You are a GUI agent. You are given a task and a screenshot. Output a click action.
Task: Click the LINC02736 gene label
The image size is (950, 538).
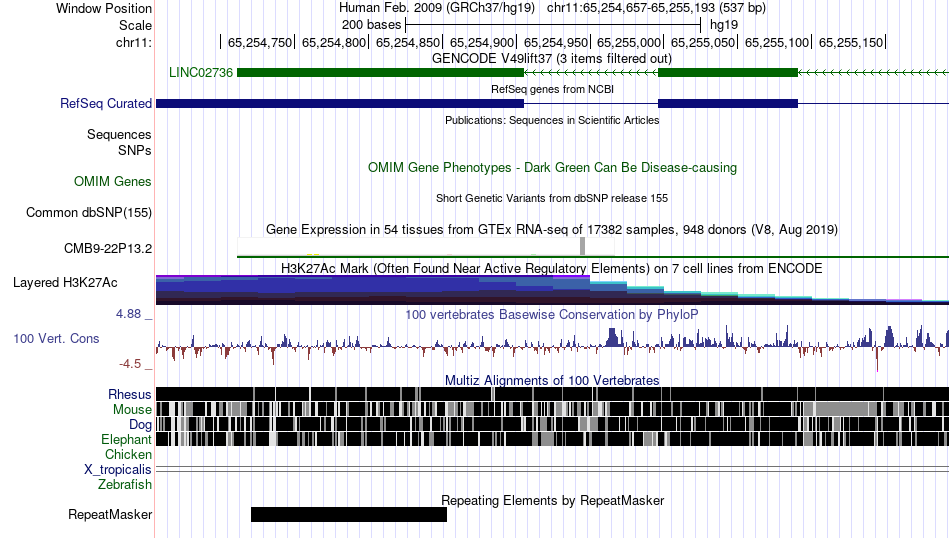201,73
